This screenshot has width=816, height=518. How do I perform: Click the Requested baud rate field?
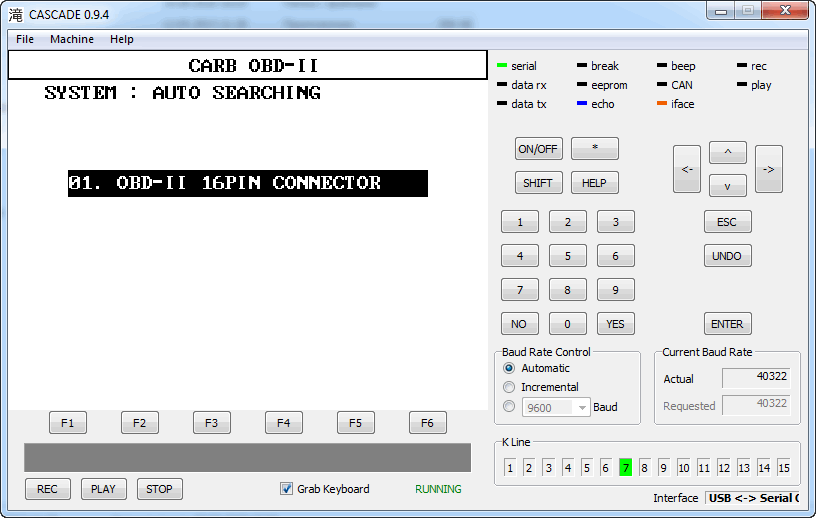click(x=756, y=405)
